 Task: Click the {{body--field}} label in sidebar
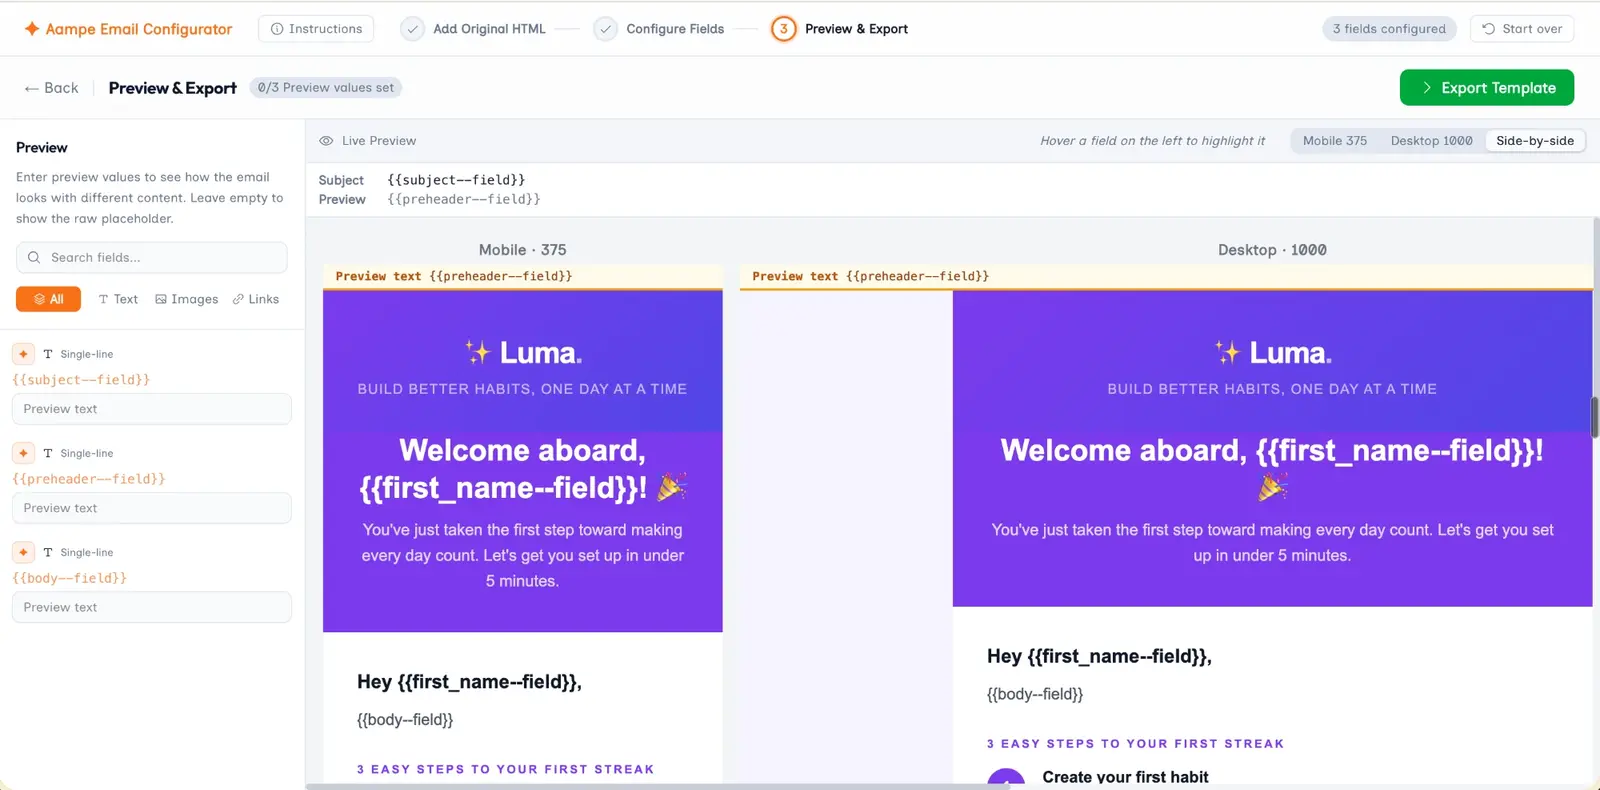70,578
